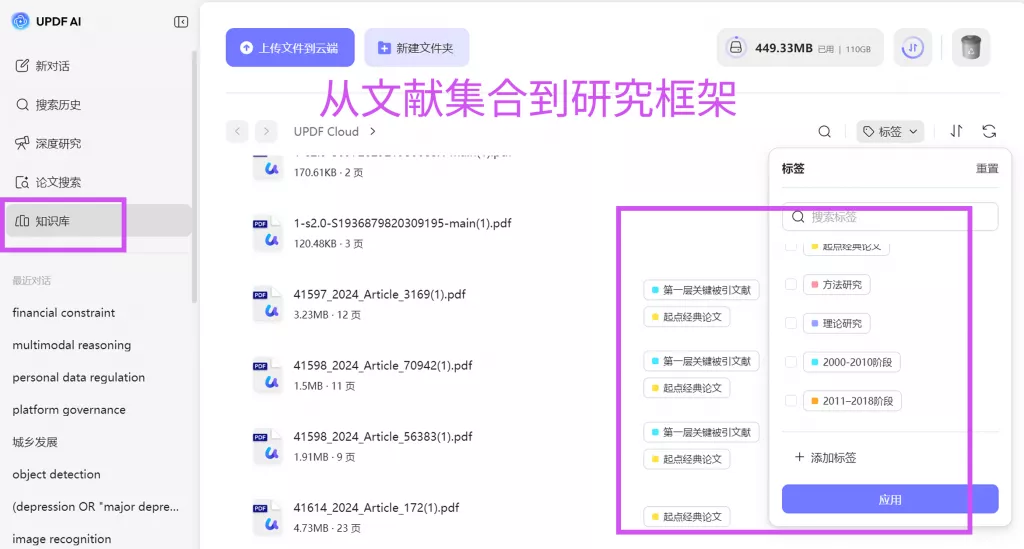Click the 方法研究 tag label

[x=837, y=285]
